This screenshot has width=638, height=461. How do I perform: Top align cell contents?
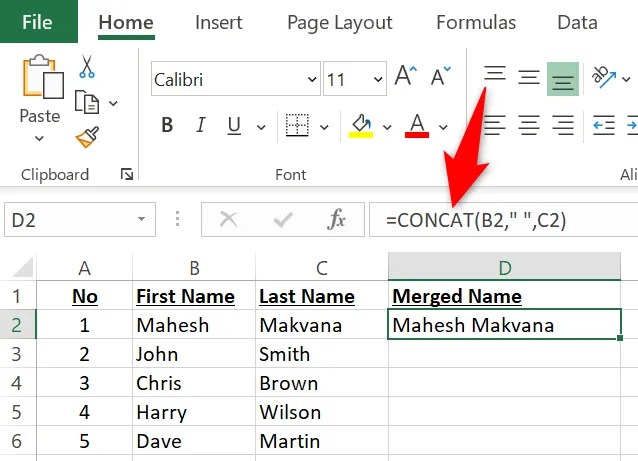click(x=495, y=74)
